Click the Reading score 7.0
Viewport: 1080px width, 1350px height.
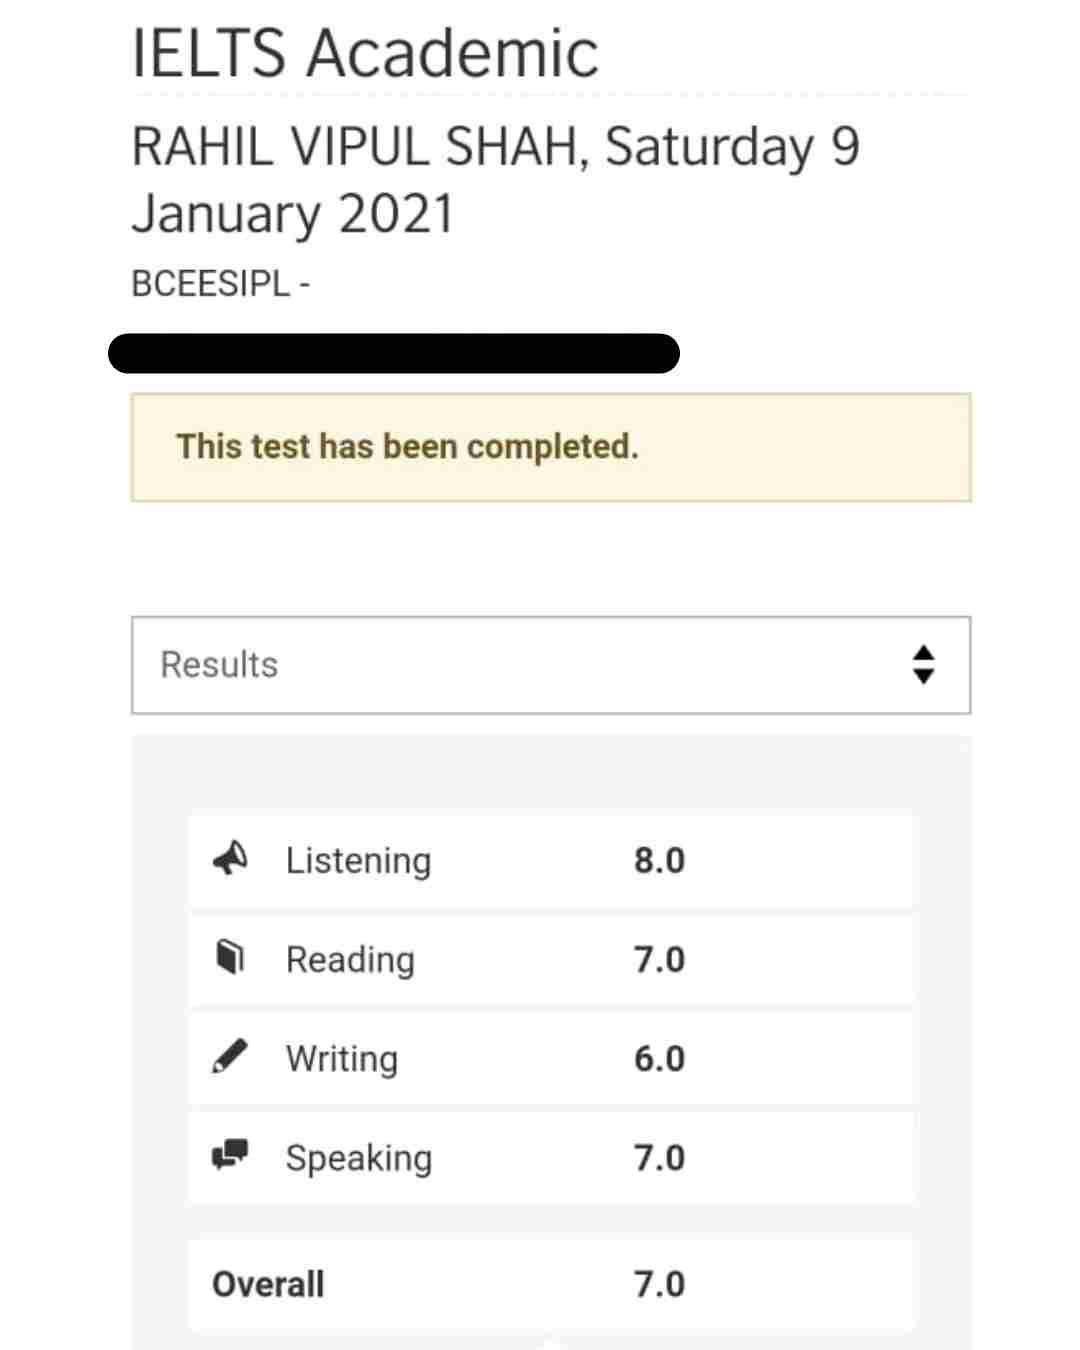(659, 959)
